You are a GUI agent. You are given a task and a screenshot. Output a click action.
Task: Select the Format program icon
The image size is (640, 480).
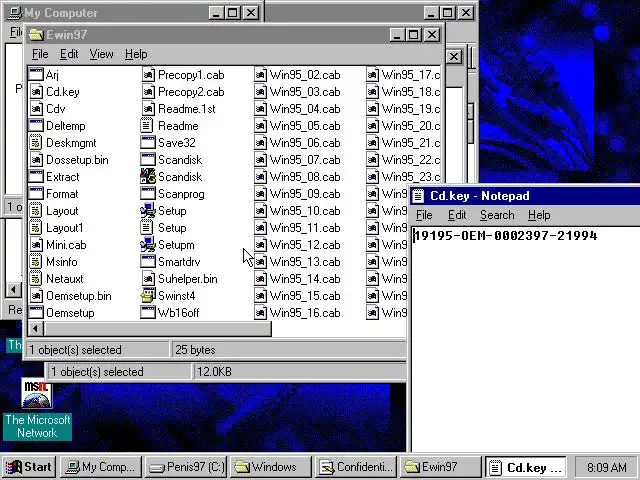point(36,194)
